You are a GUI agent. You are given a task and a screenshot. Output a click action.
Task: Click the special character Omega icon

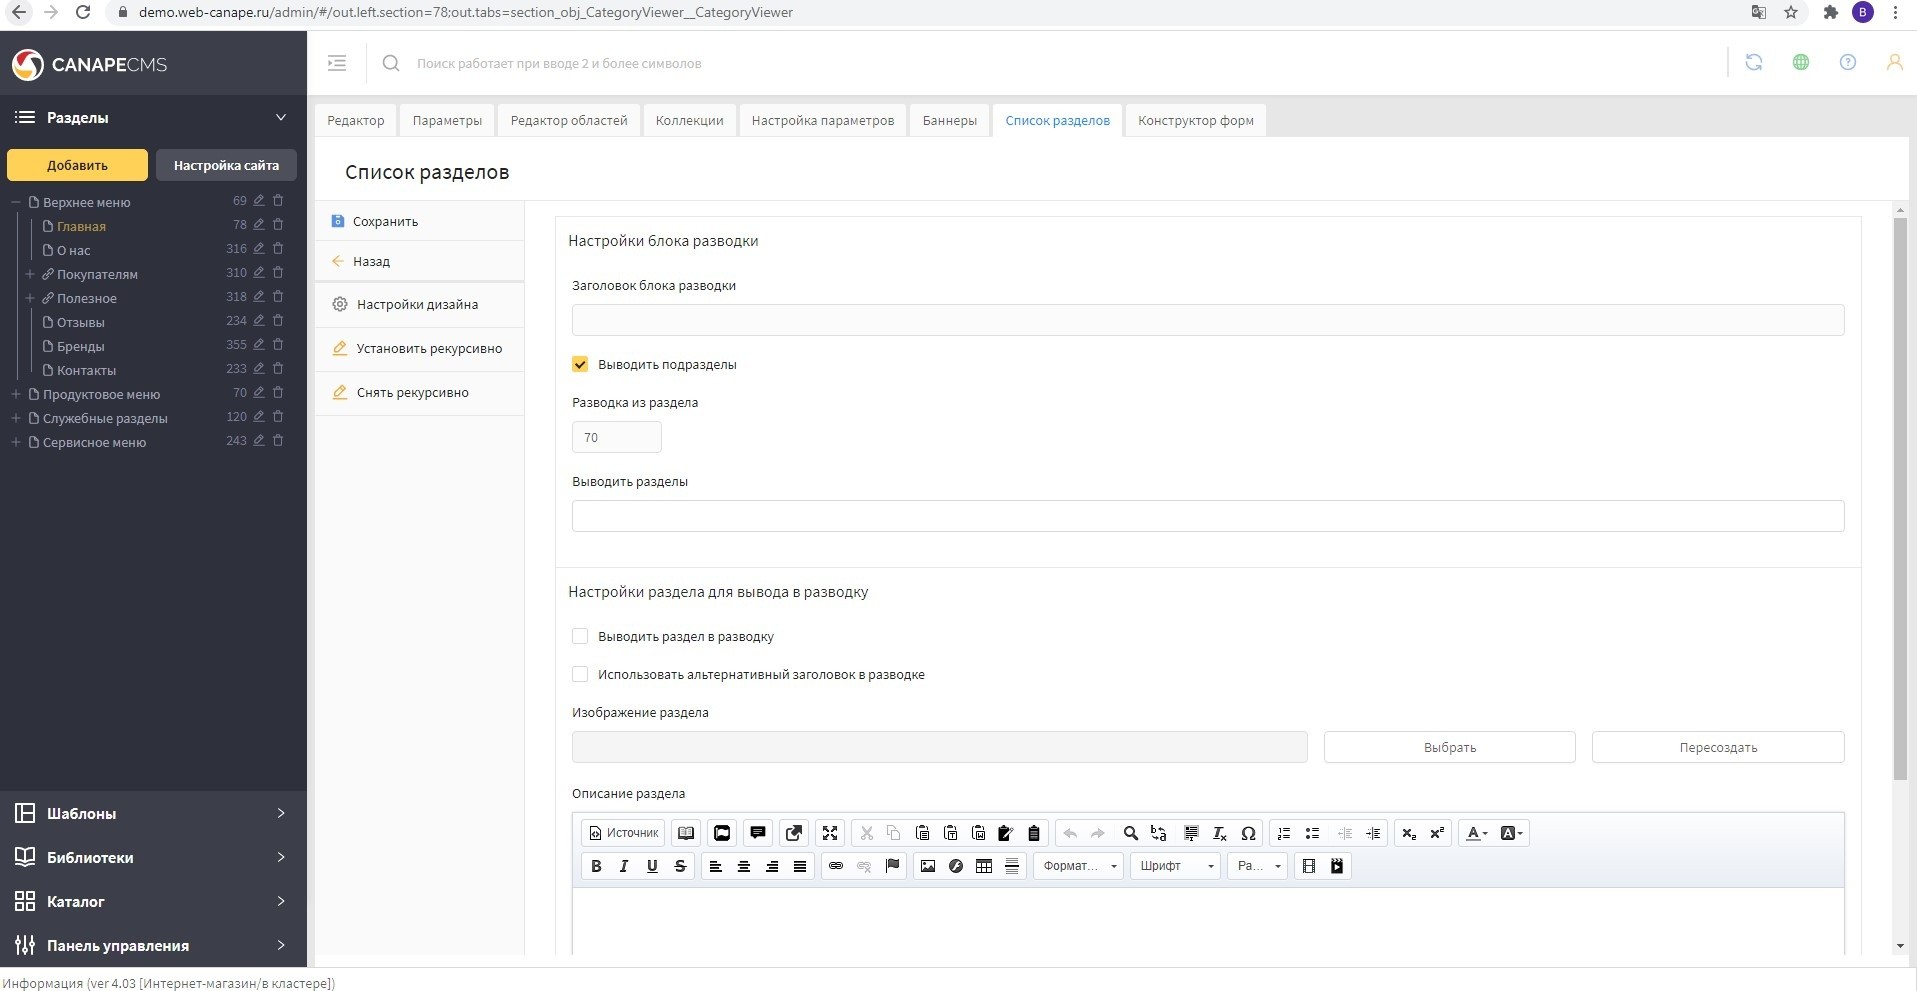click(x=1248, y=833)
